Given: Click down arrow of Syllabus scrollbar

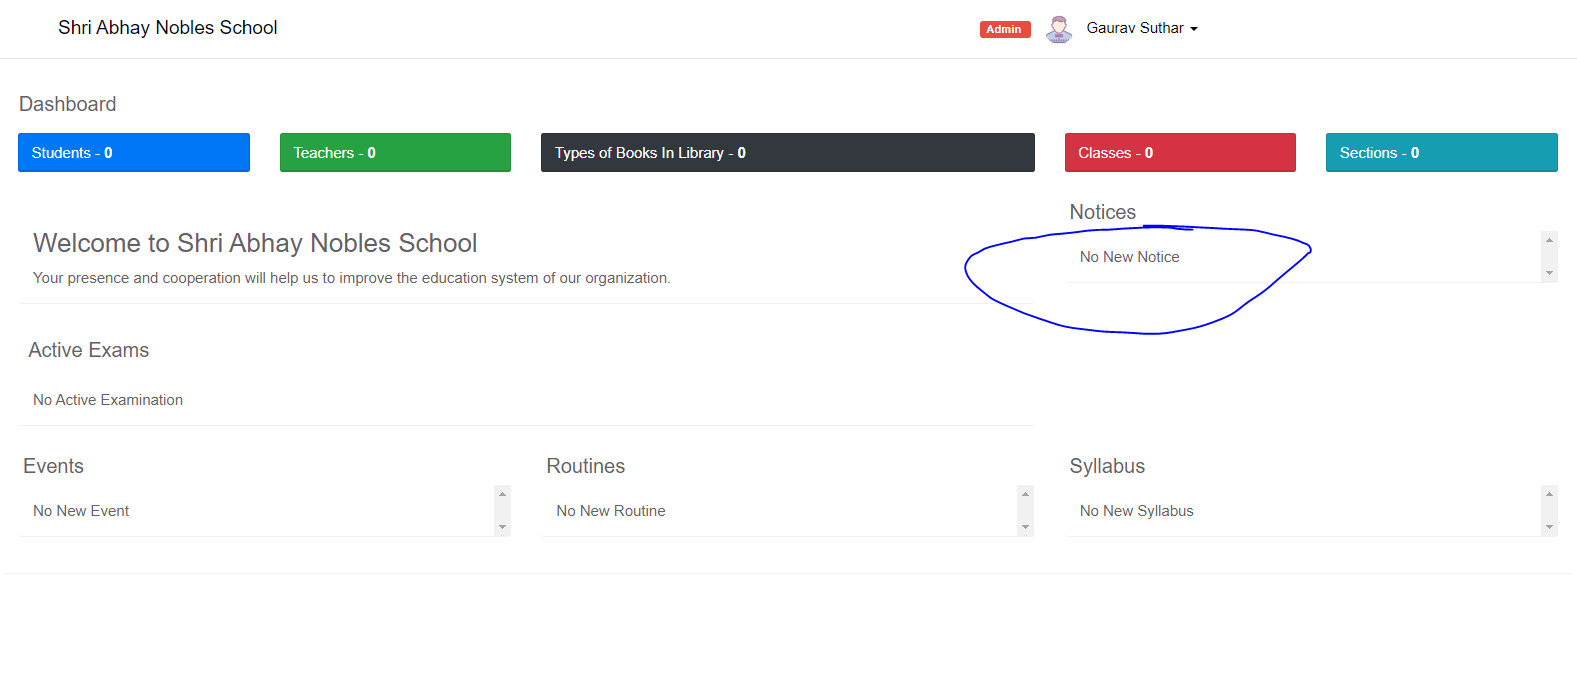Looking at the screenshot, I should (x=1550, y=527).
